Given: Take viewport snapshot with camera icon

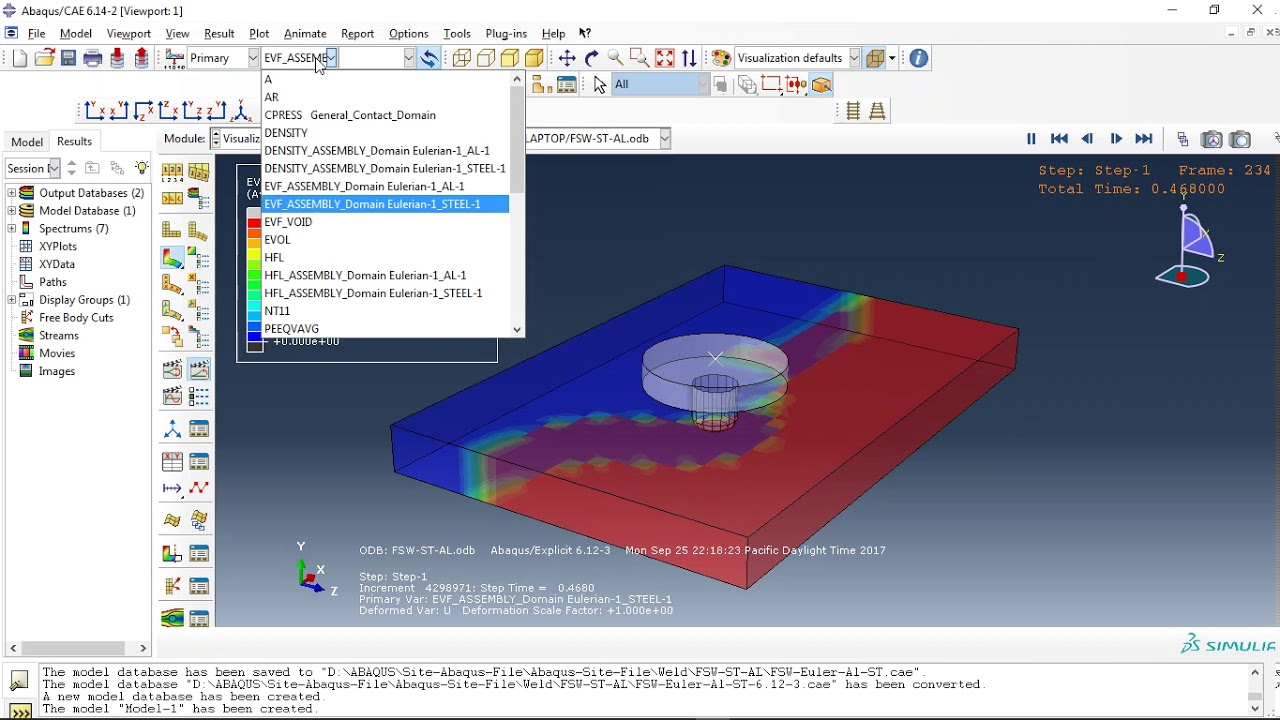Looking at the screenshot, I should click(1240, 139).
